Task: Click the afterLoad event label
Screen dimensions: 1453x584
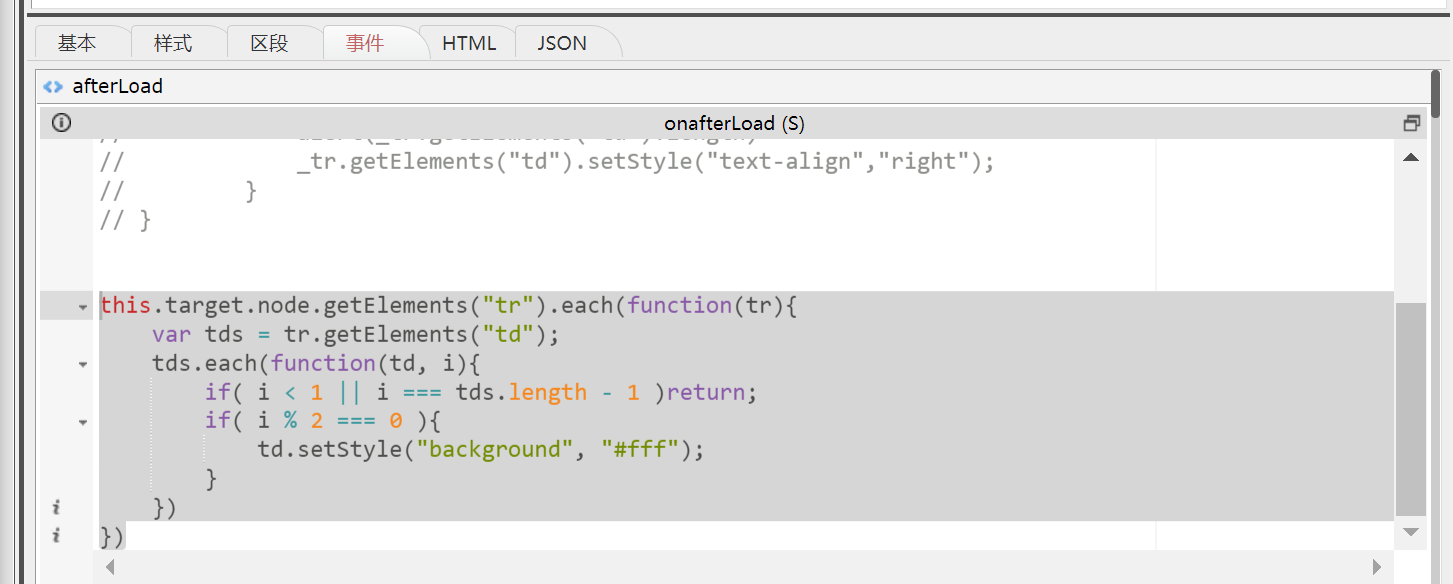Action: [117, 86]
